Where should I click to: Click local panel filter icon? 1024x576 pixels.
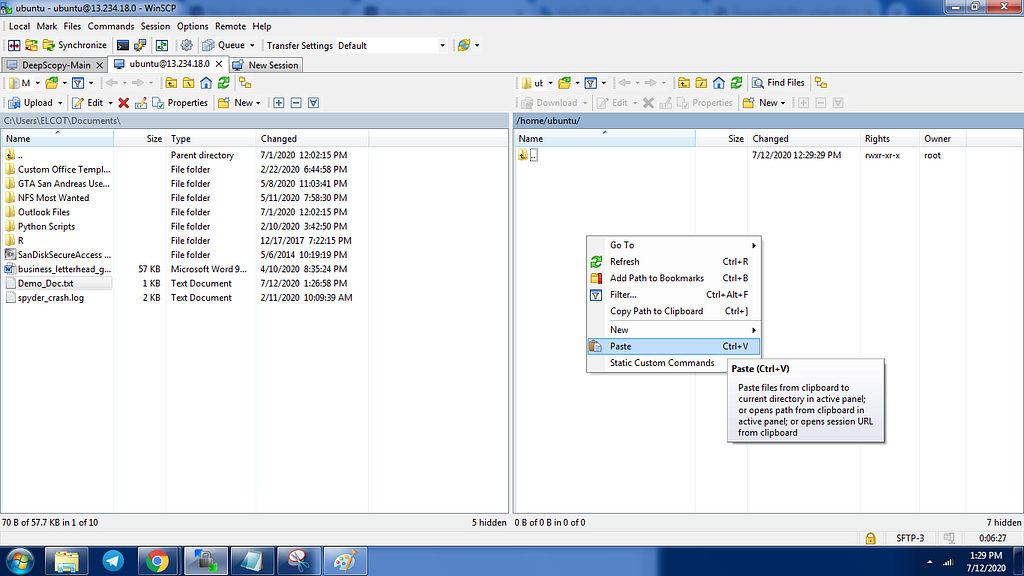click(78, 83)
